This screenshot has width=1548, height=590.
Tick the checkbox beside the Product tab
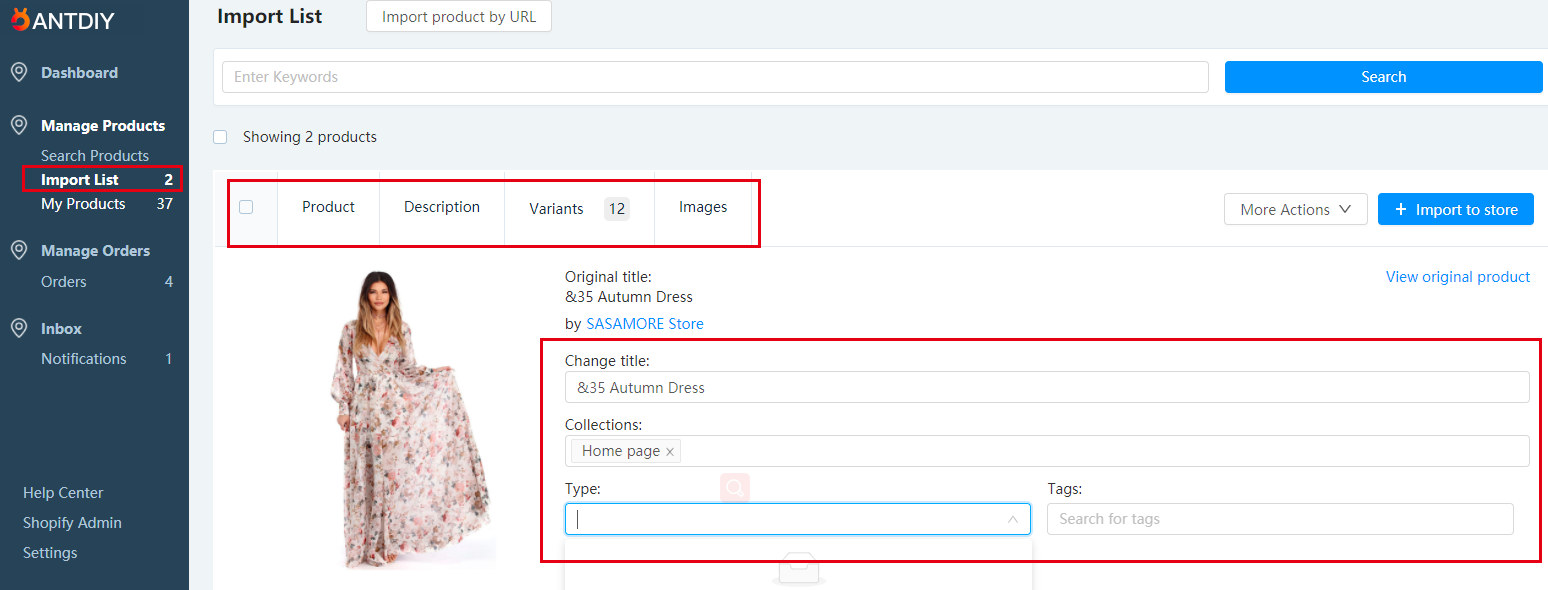[x=246, y=207]
